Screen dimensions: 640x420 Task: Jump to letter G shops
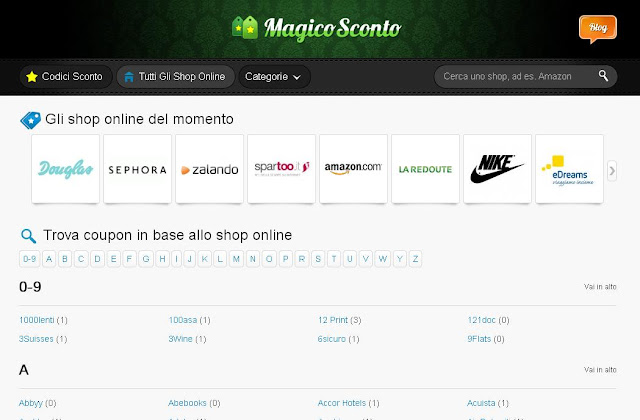click(146, 259)
